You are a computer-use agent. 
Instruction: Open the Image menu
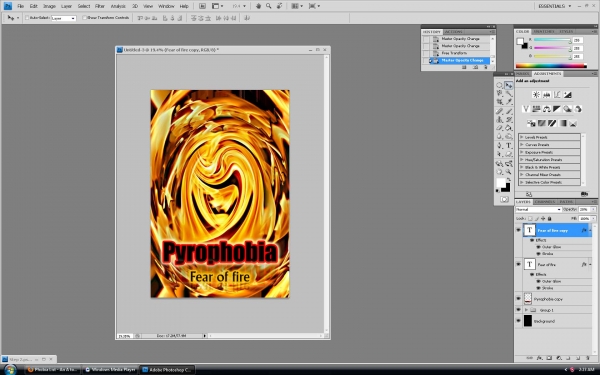click(49, 6)
